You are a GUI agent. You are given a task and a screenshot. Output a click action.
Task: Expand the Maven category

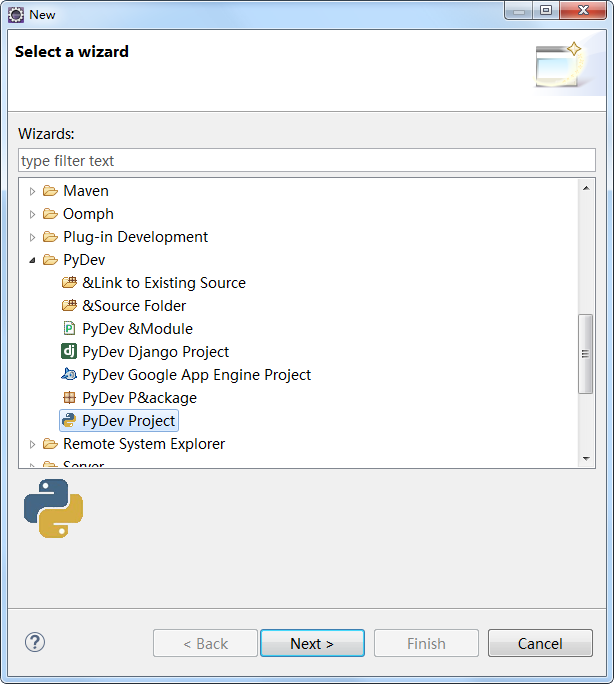click(x=32, y=191)
